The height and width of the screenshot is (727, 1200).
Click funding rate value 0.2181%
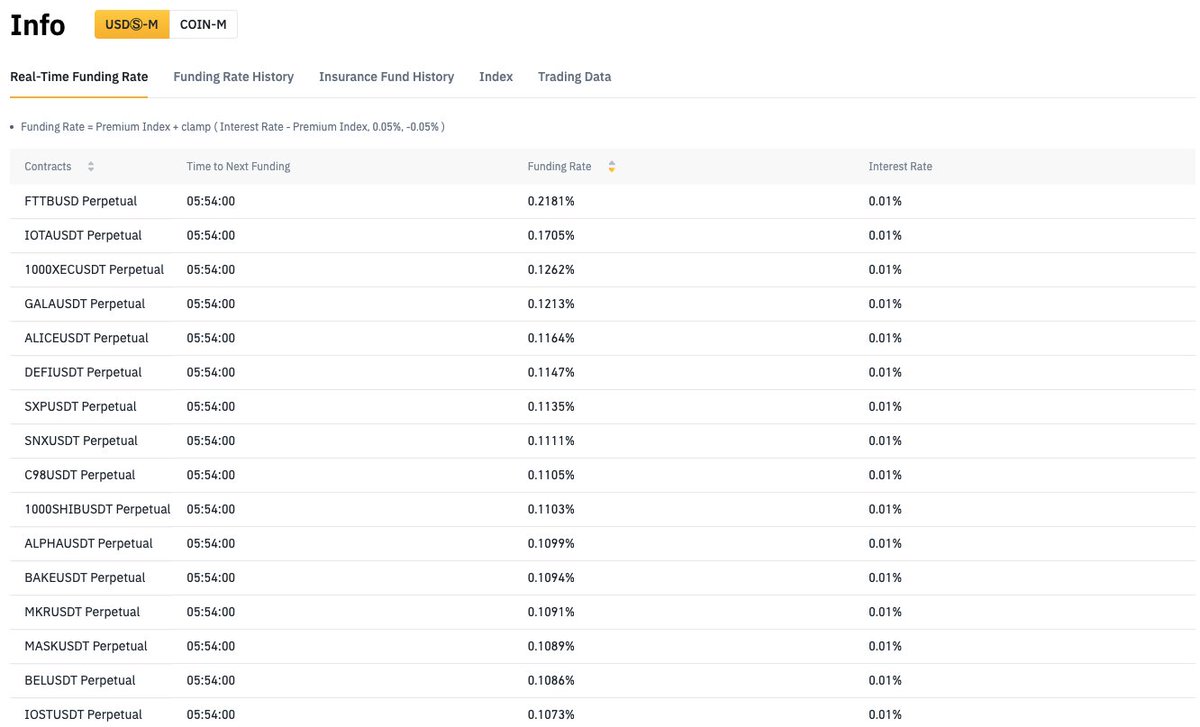(x=551, y=201)
